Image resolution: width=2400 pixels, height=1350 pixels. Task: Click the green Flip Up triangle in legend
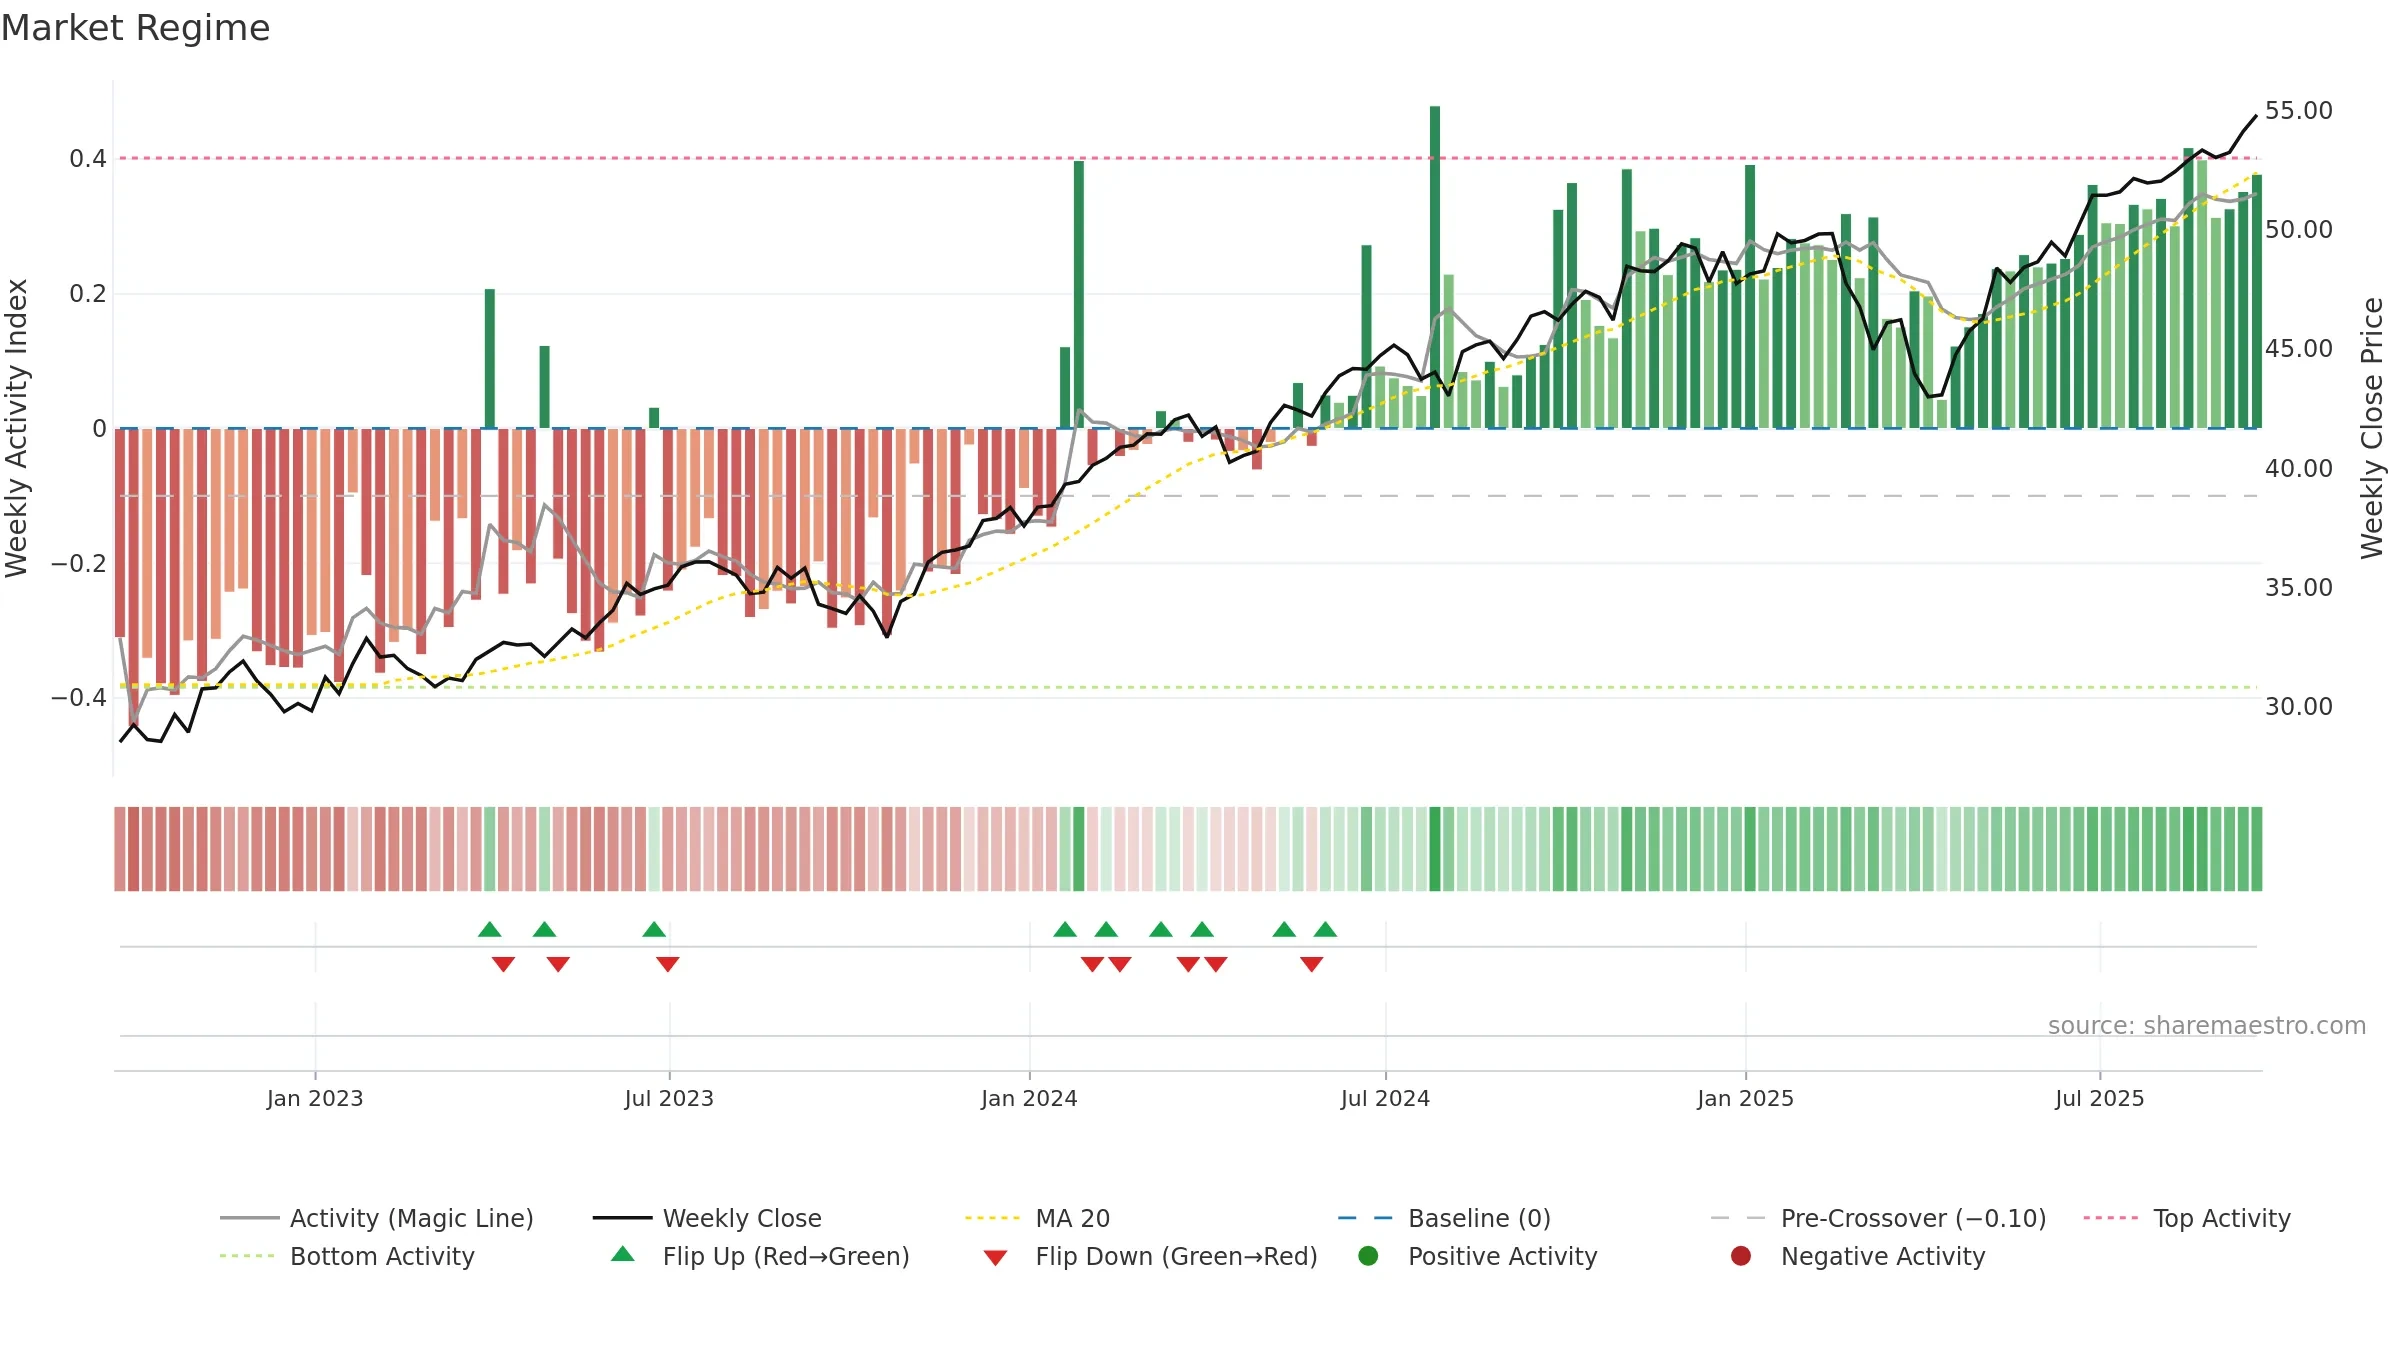[x=623, y=1254]
